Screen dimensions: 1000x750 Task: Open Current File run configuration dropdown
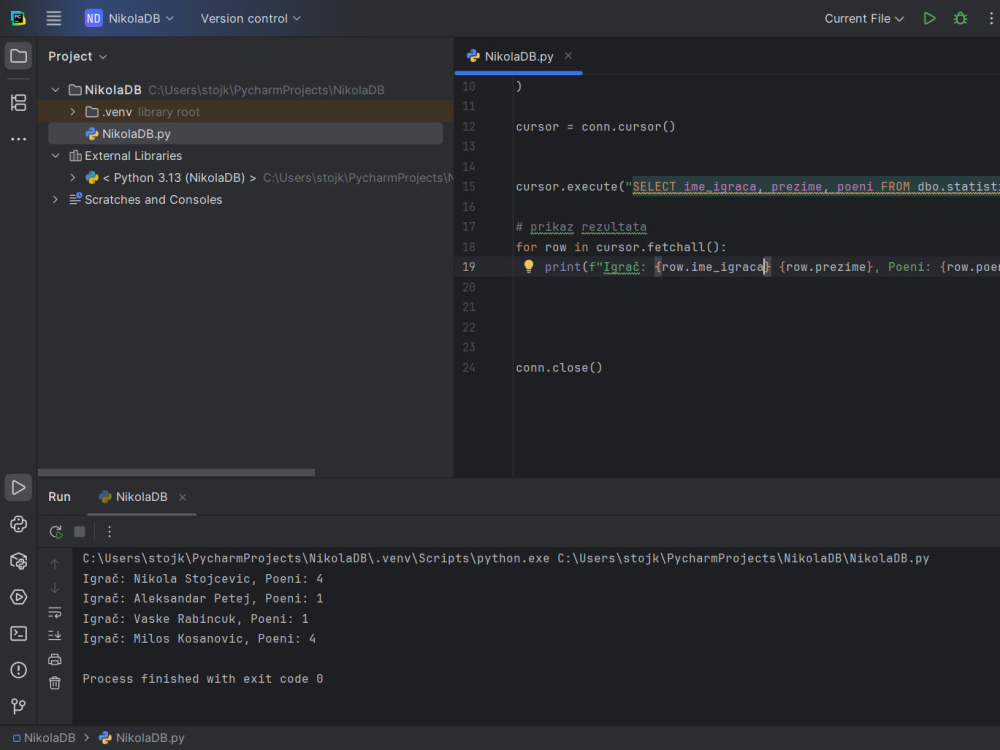(x=864, y=18)
